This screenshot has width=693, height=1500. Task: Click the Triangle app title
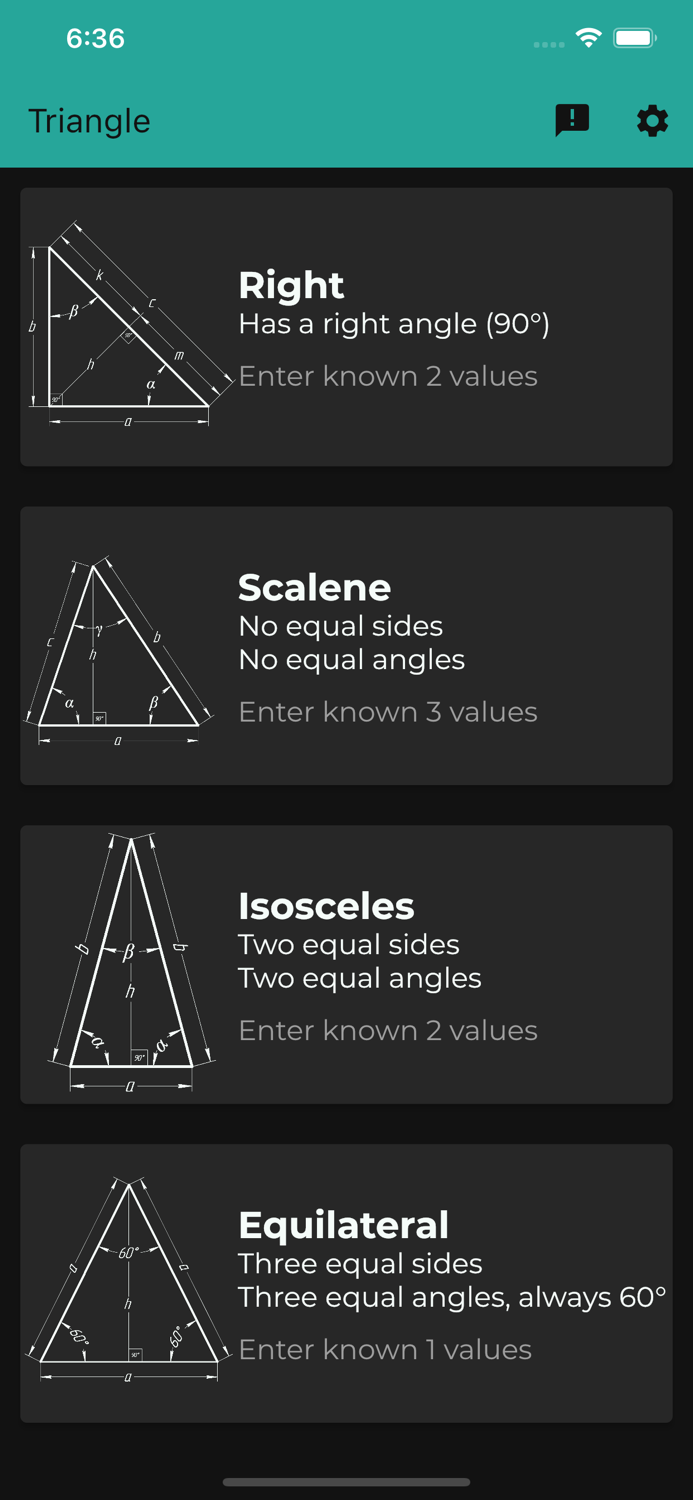[x=89, y=120]
